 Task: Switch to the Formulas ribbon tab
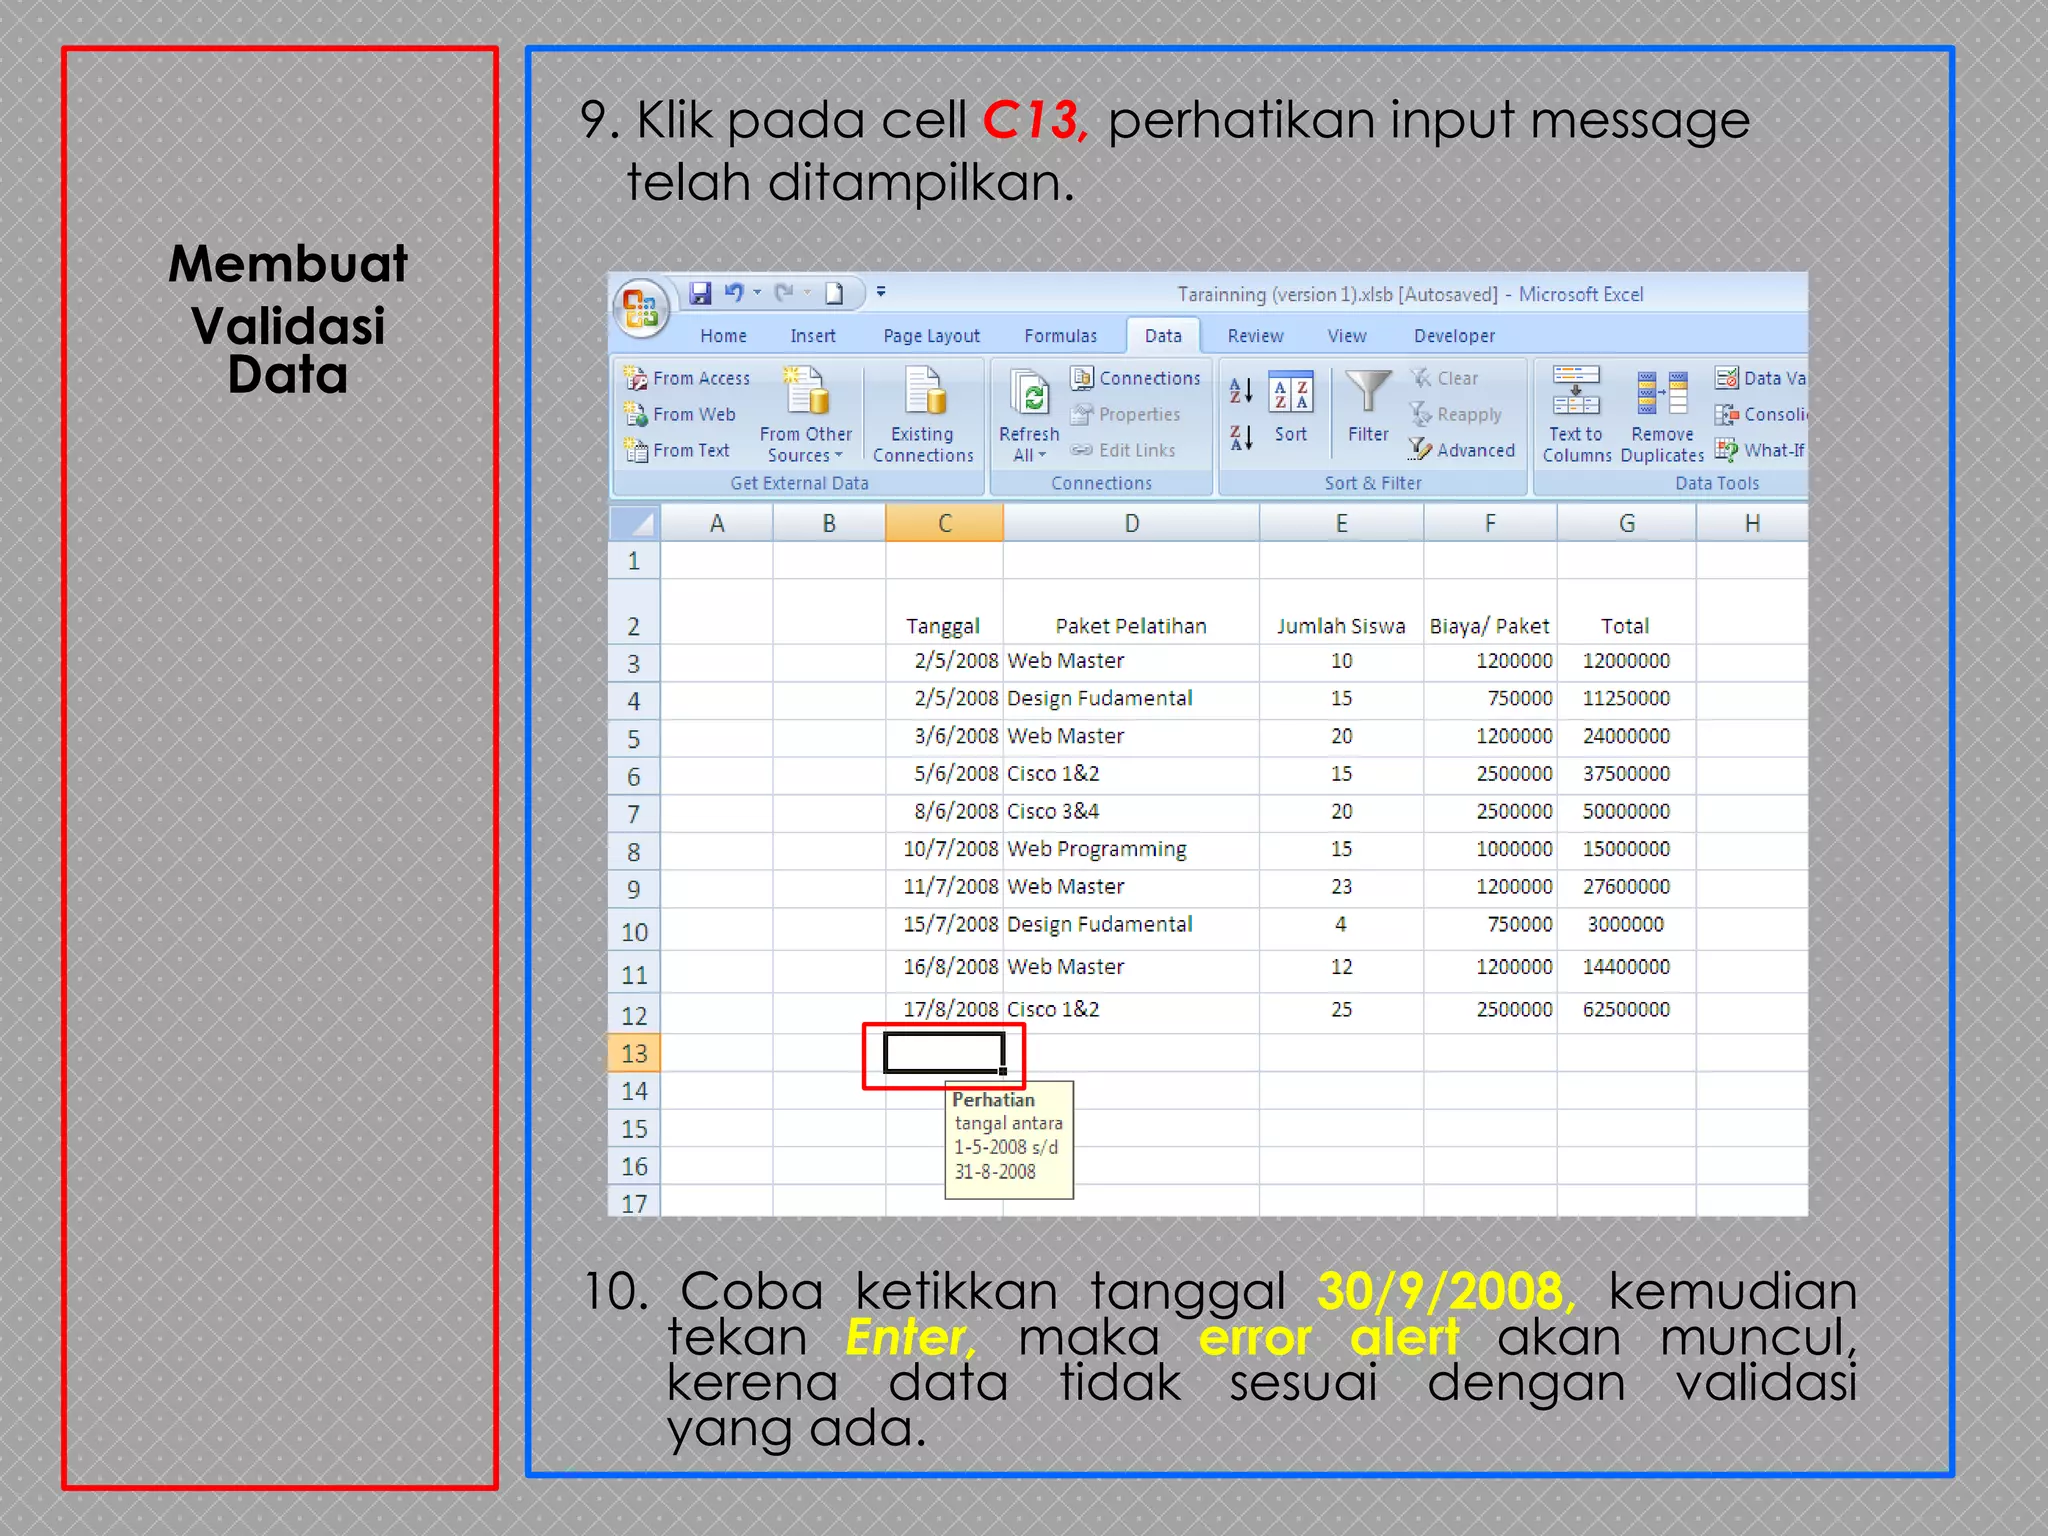(1060, 336)
